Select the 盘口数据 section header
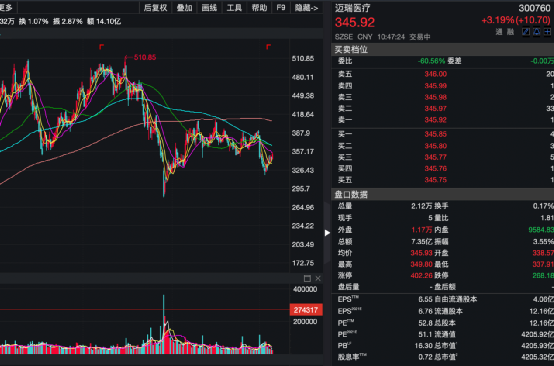Screen dimensions: 554x366 [442, 194]
